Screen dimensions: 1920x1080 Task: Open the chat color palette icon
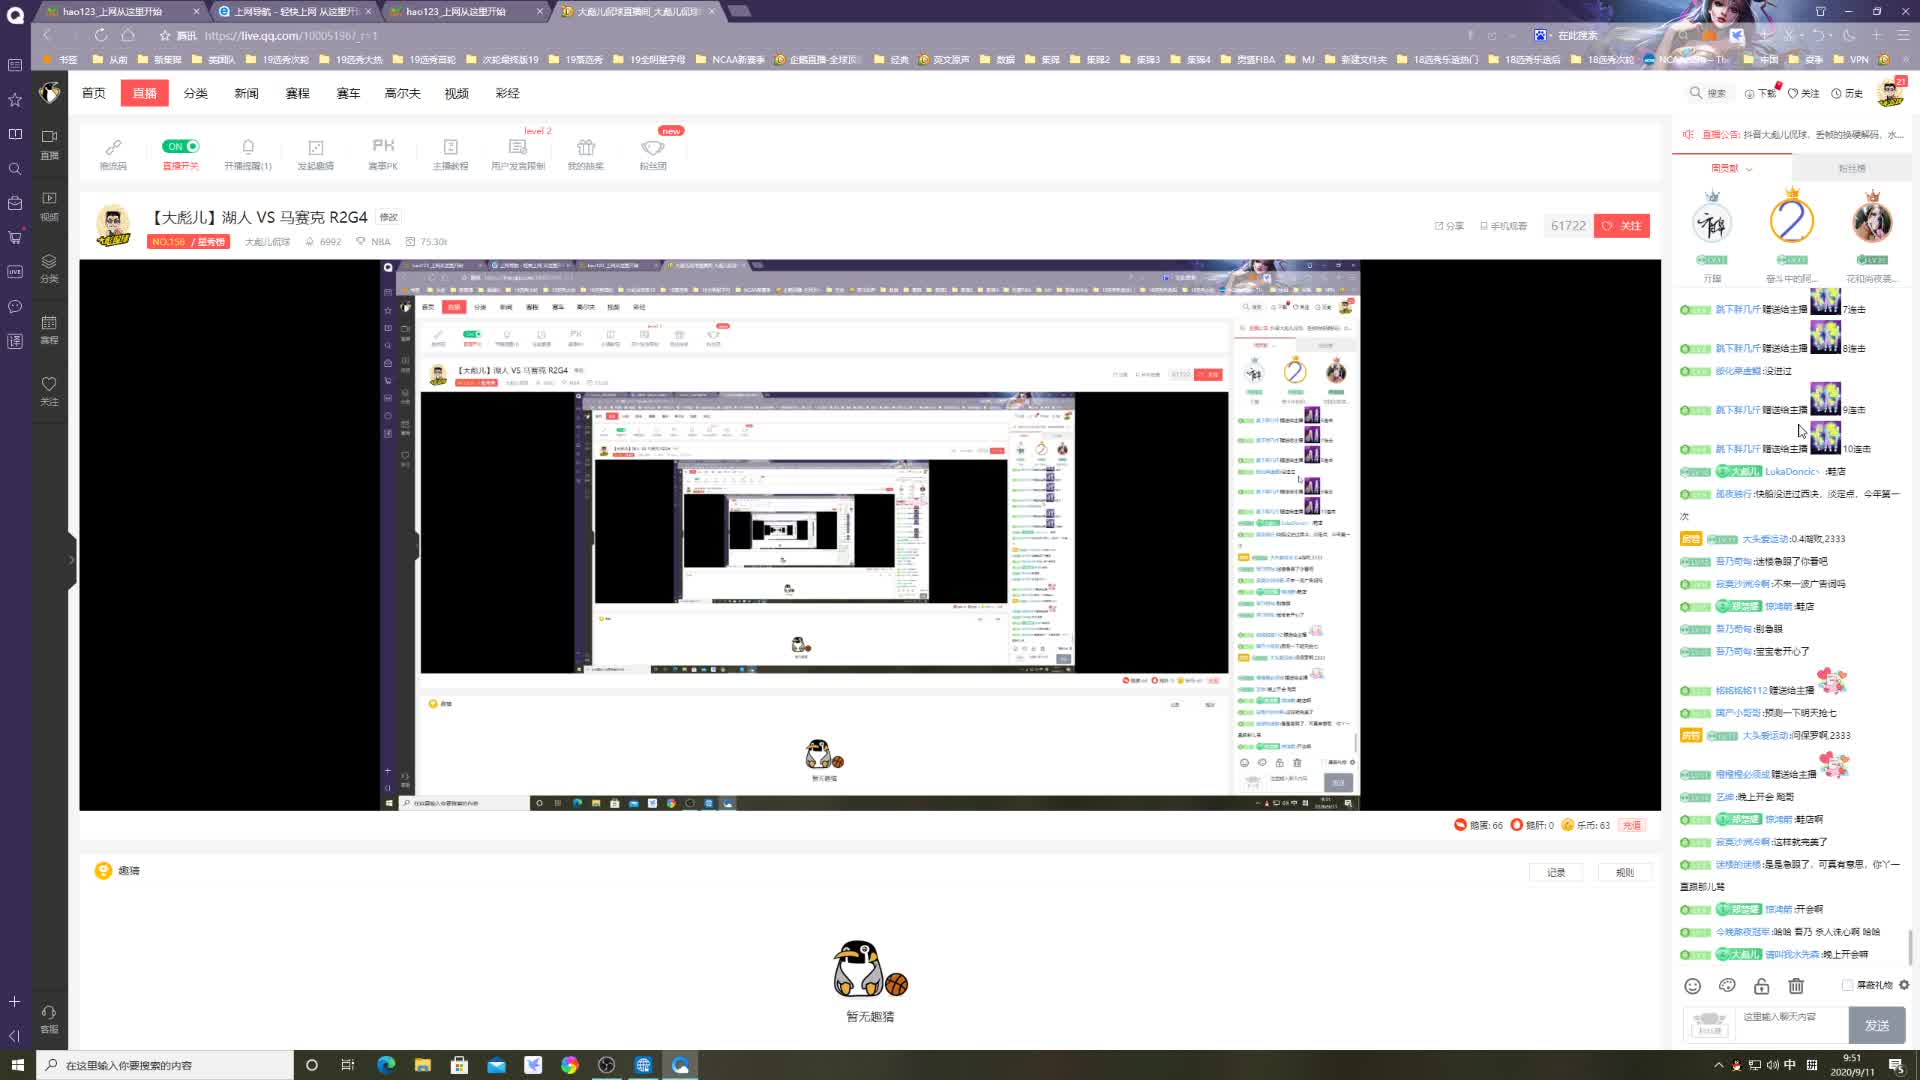point(1727,986)
